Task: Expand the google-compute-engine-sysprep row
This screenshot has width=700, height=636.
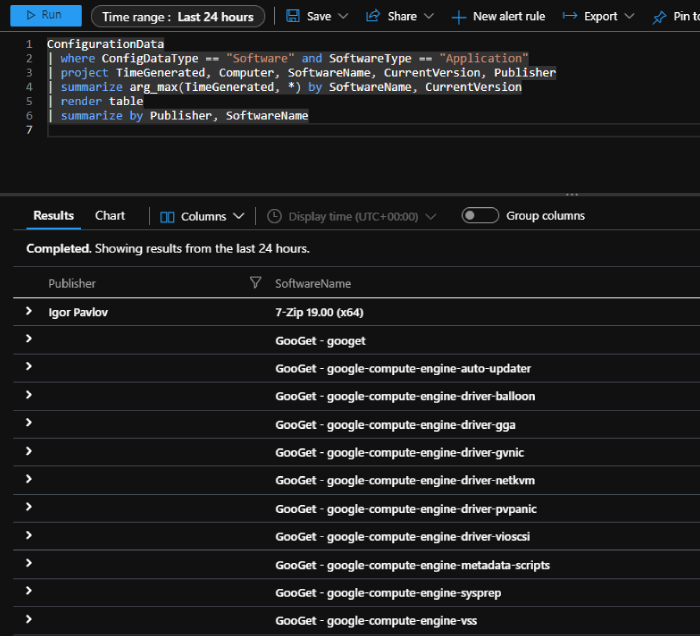Action: (x=29, y=592)
